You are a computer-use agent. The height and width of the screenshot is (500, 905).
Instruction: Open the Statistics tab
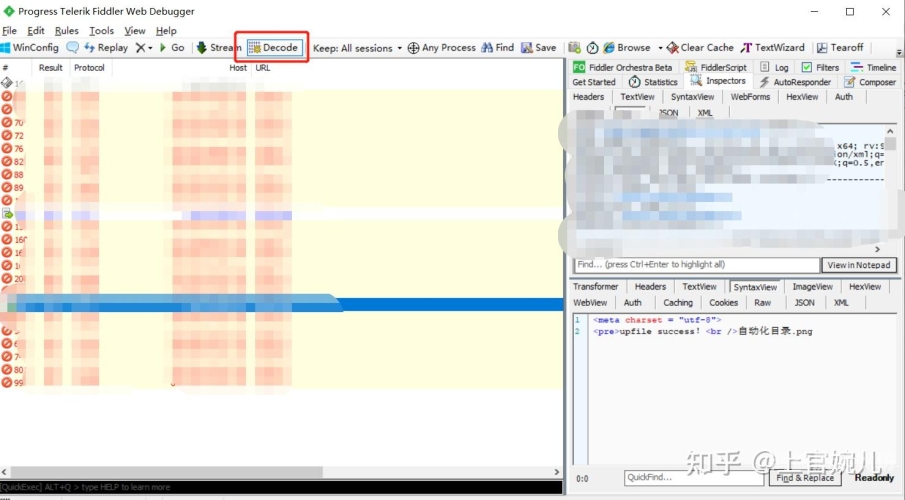point(653,82)
